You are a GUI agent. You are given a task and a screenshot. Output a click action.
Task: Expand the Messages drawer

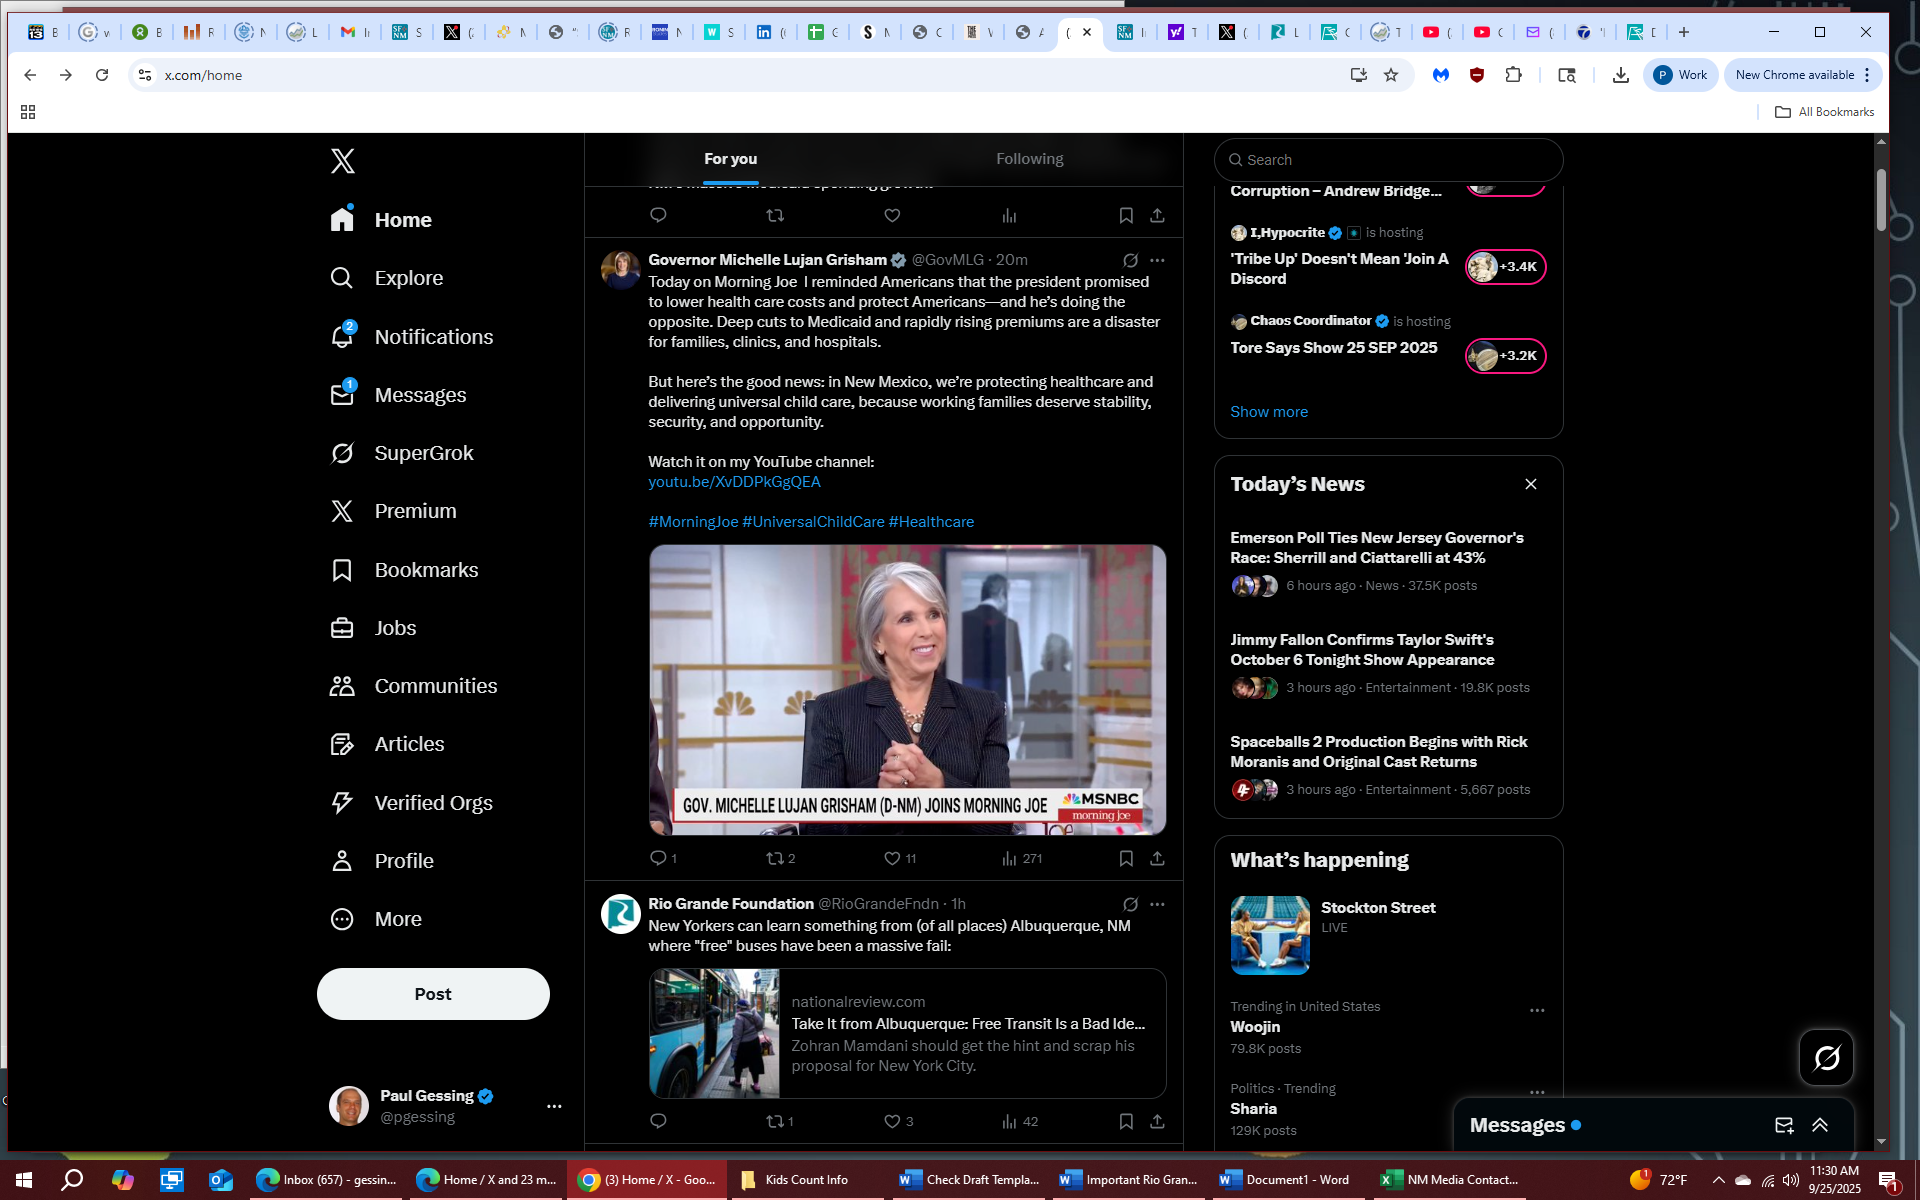pos(1820,1125)
